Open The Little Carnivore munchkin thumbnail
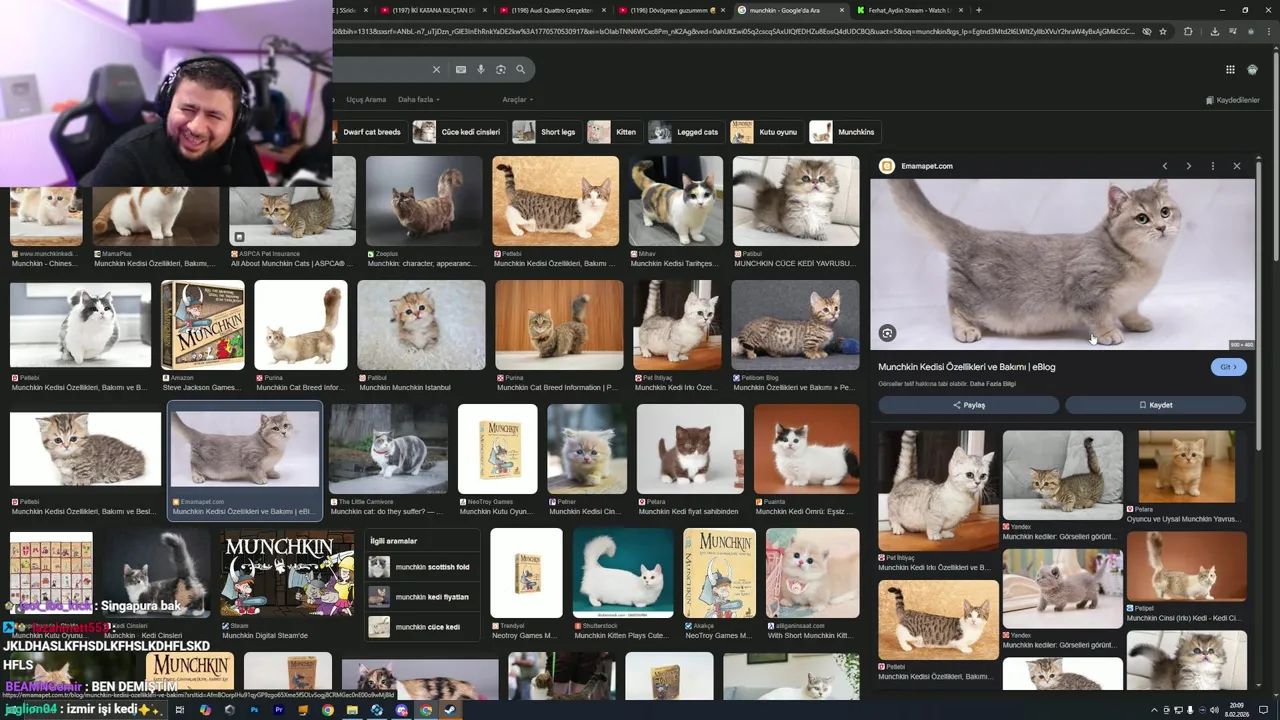The image size is (1280, 720). click(x=389, y=449)
